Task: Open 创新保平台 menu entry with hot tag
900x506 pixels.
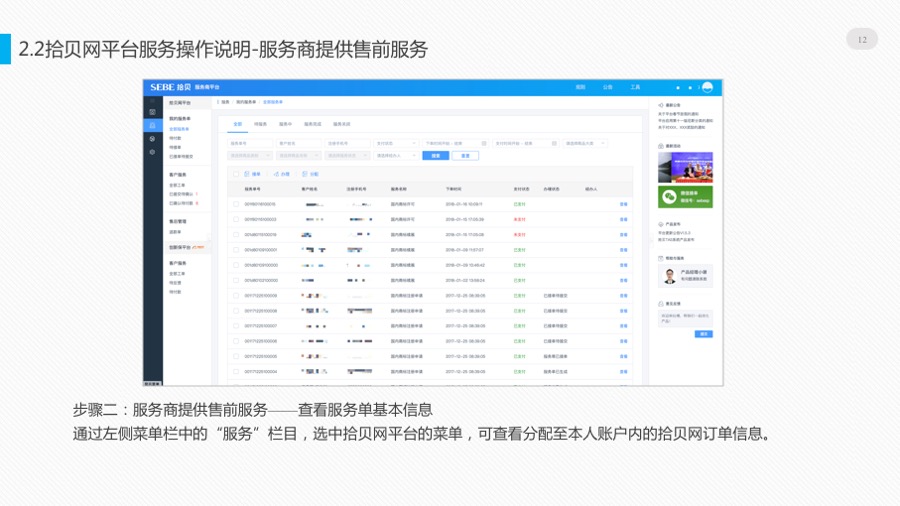Action: click(x=187, y=247)
